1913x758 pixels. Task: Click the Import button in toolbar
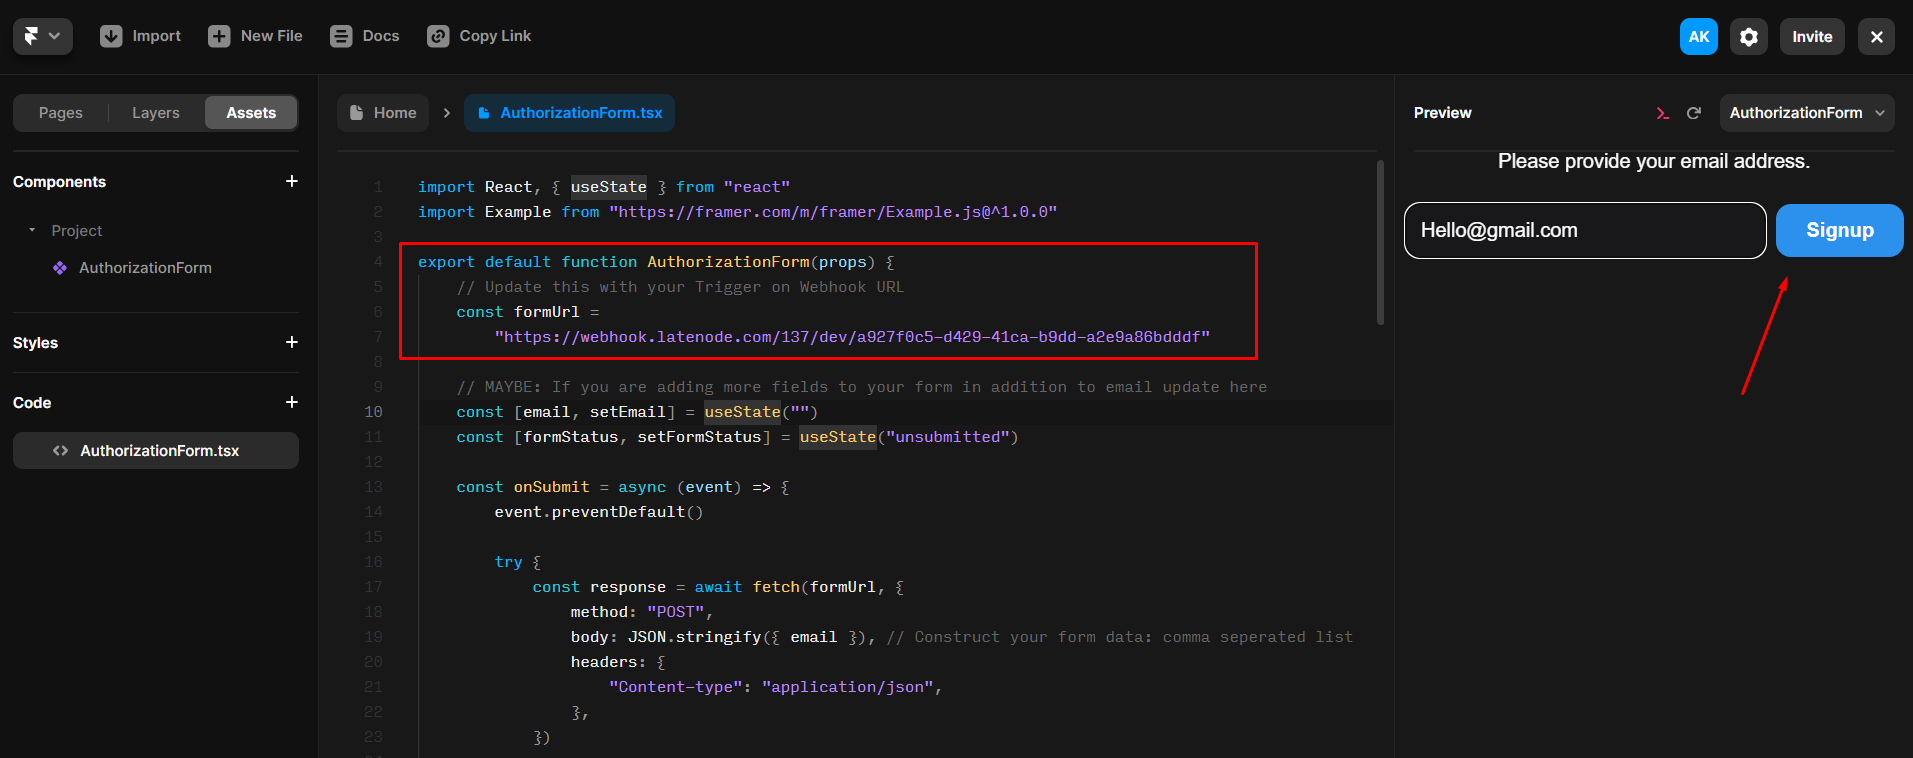(x=141, y=36)
